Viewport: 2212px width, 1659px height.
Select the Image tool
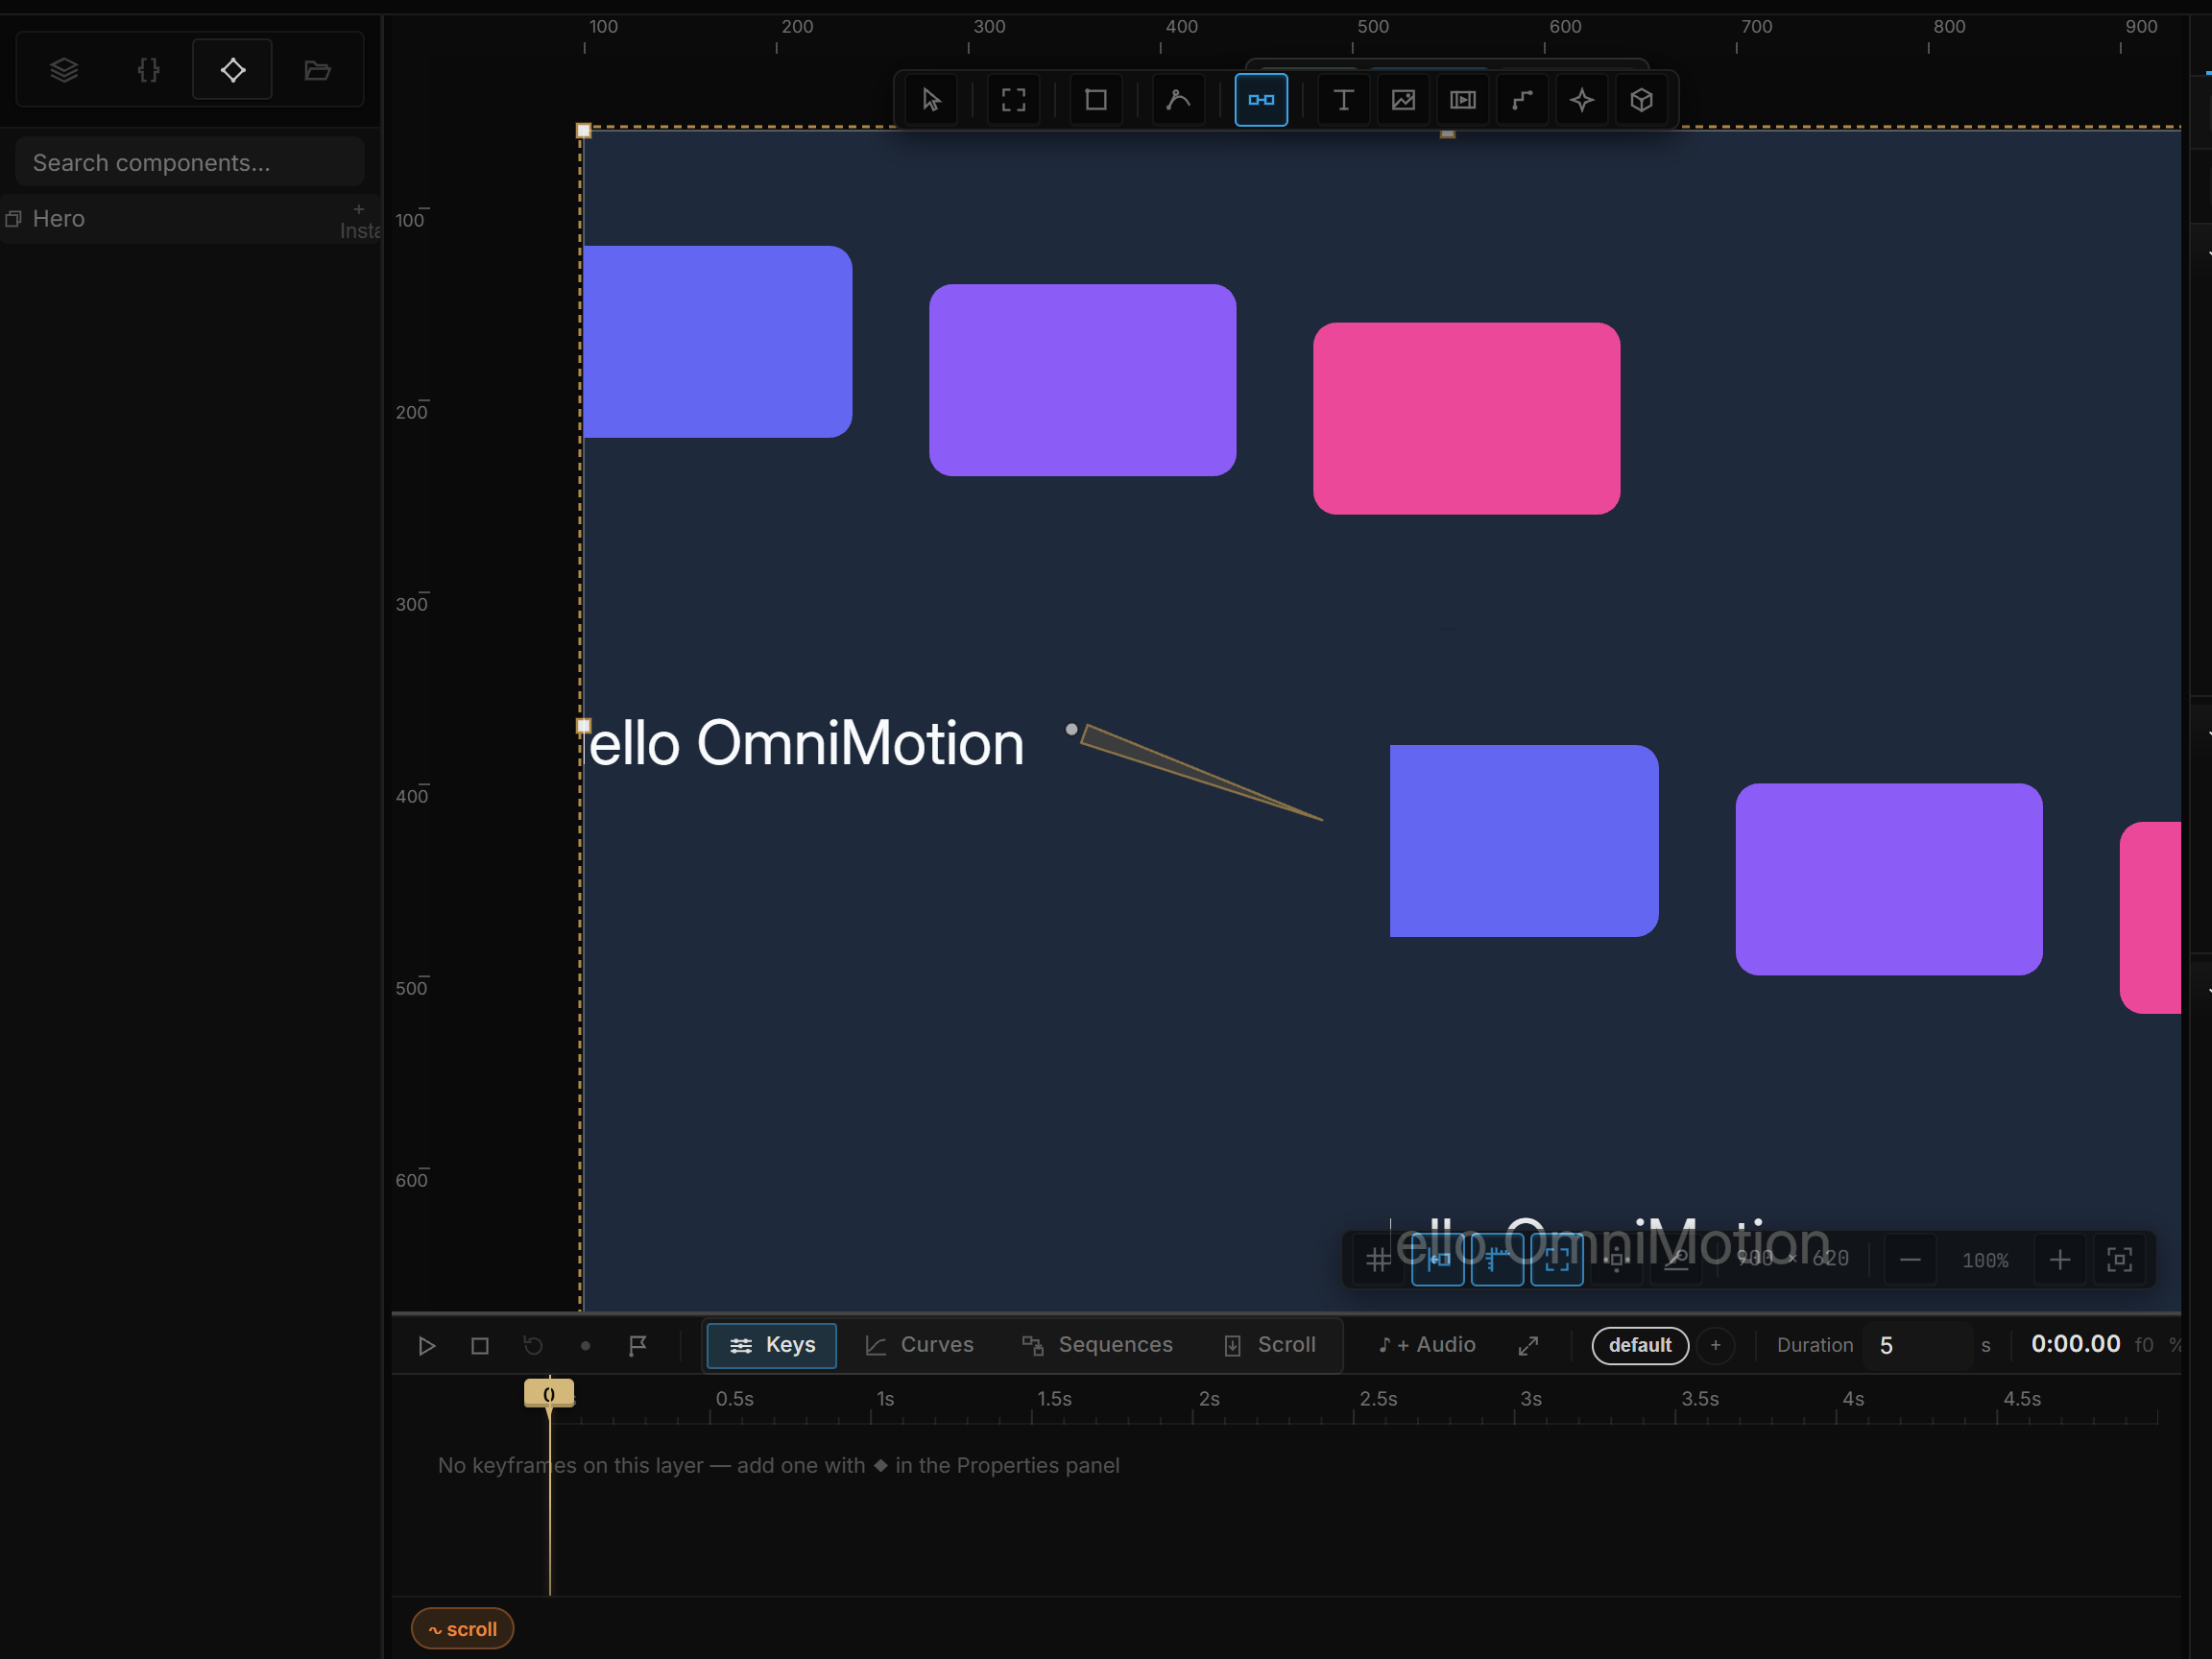[x=1403, y=100]
